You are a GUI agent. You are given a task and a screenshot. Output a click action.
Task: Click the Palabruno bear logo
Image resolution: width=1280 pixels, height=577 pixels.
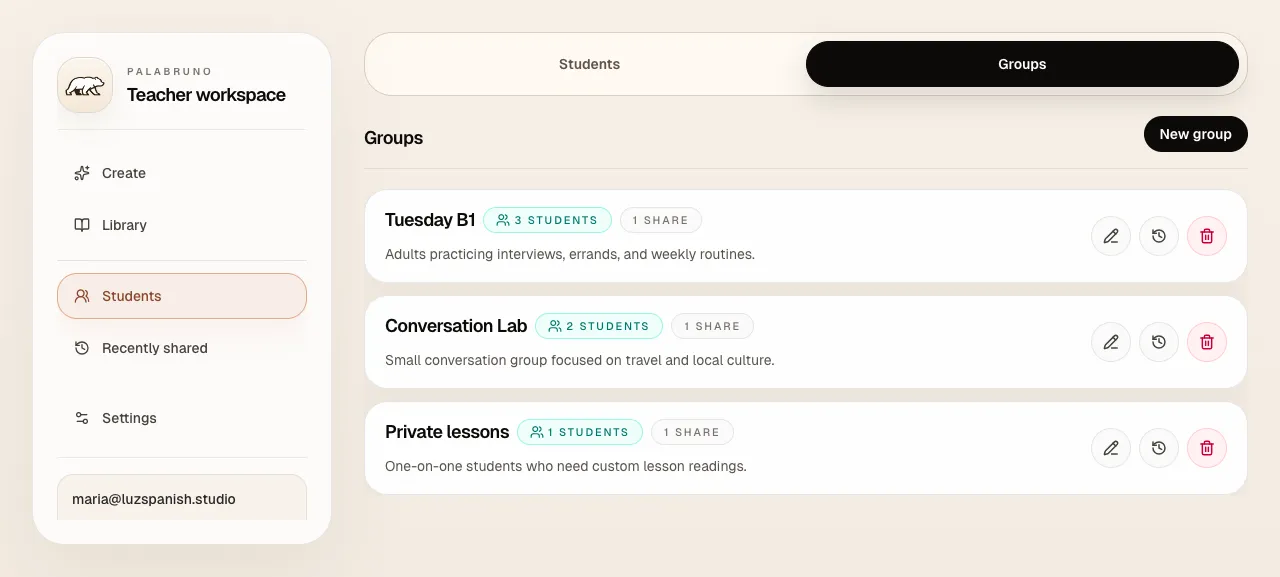(x=84, y=85)
